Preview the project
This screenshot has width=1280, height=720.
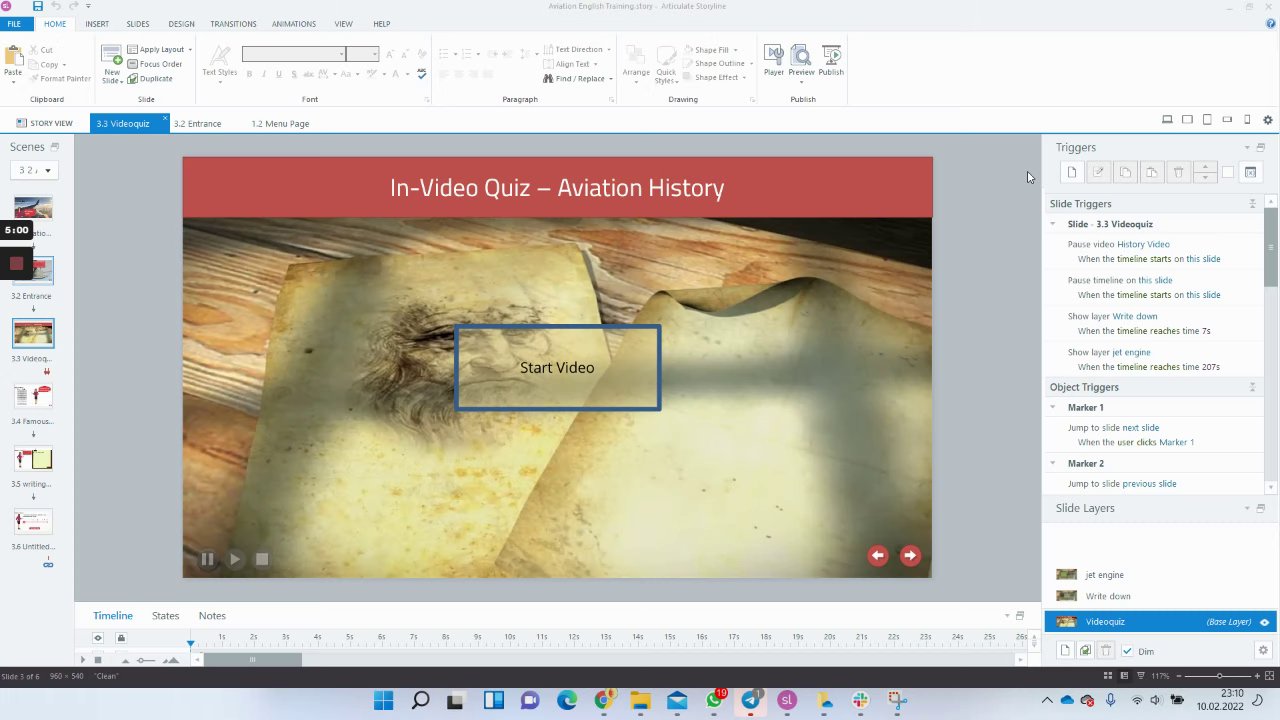(801, 60)
